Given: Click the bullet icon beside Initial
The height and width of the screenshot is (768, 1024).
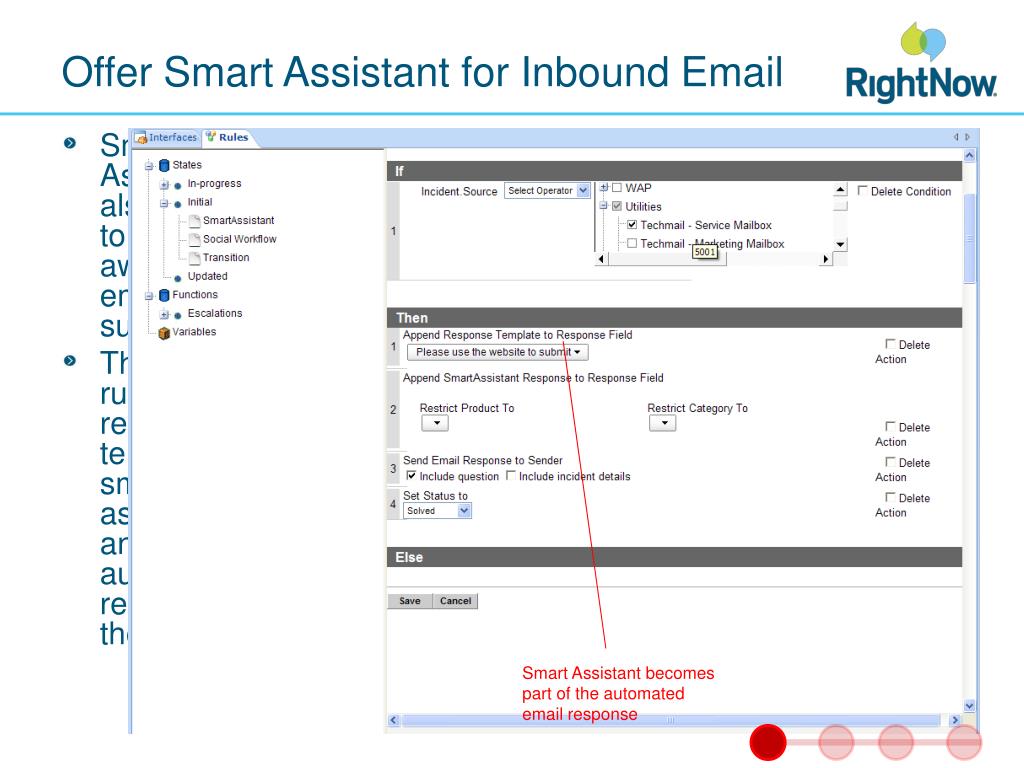Looking at the screenshot, I should click(178, 204).
